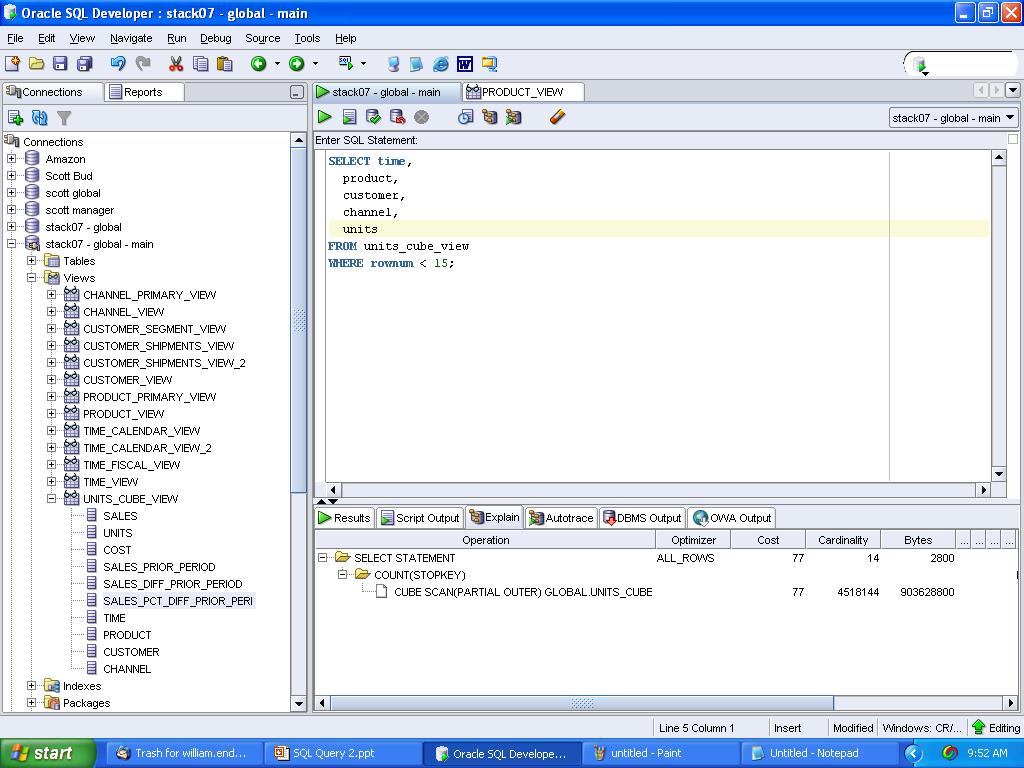The image size is (1024, 768).
Task: Open the Source menu
Action: [x=263, y=38]
